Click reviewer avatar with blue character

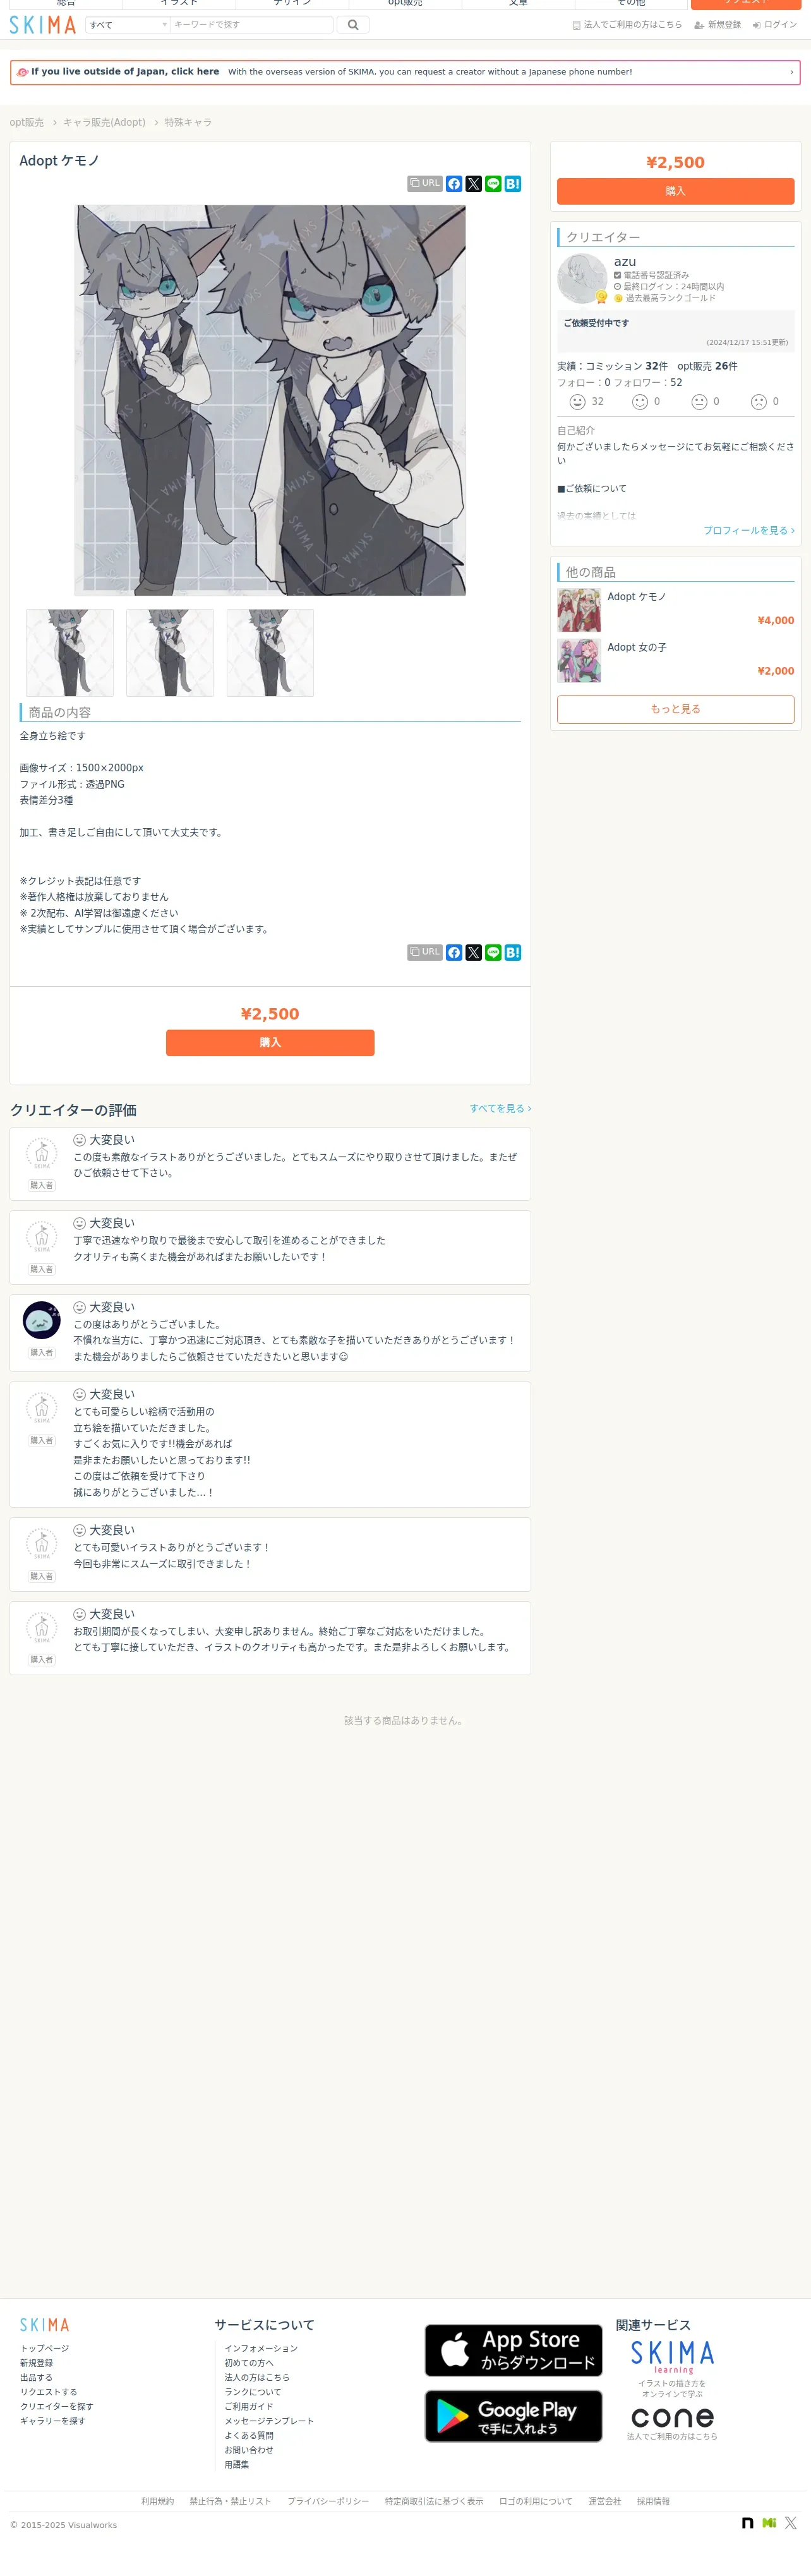click(x=41, y=1321)
